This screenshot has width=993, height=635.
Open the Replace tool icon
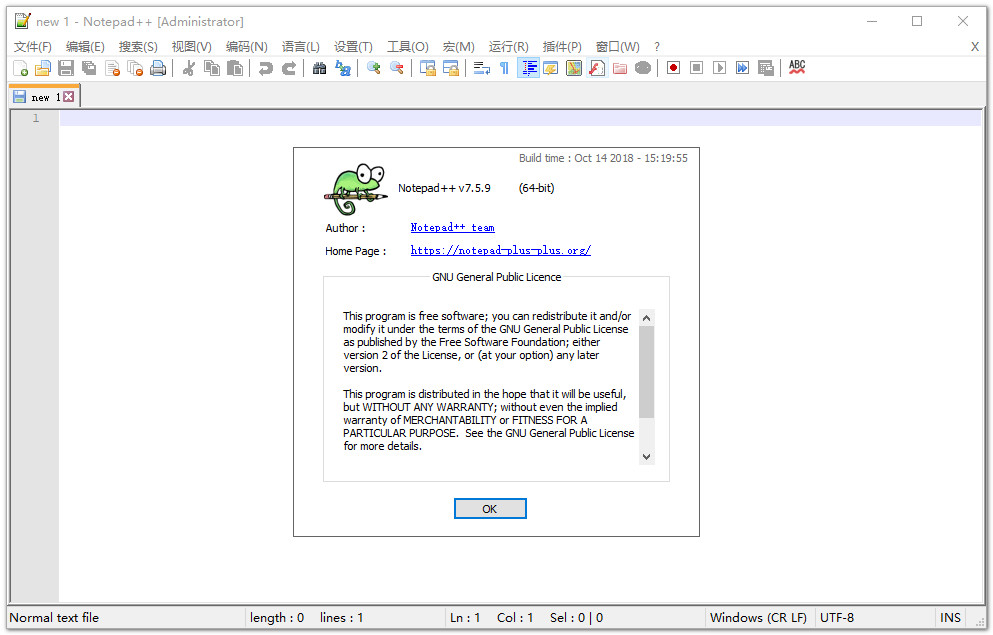pos(343,68)
